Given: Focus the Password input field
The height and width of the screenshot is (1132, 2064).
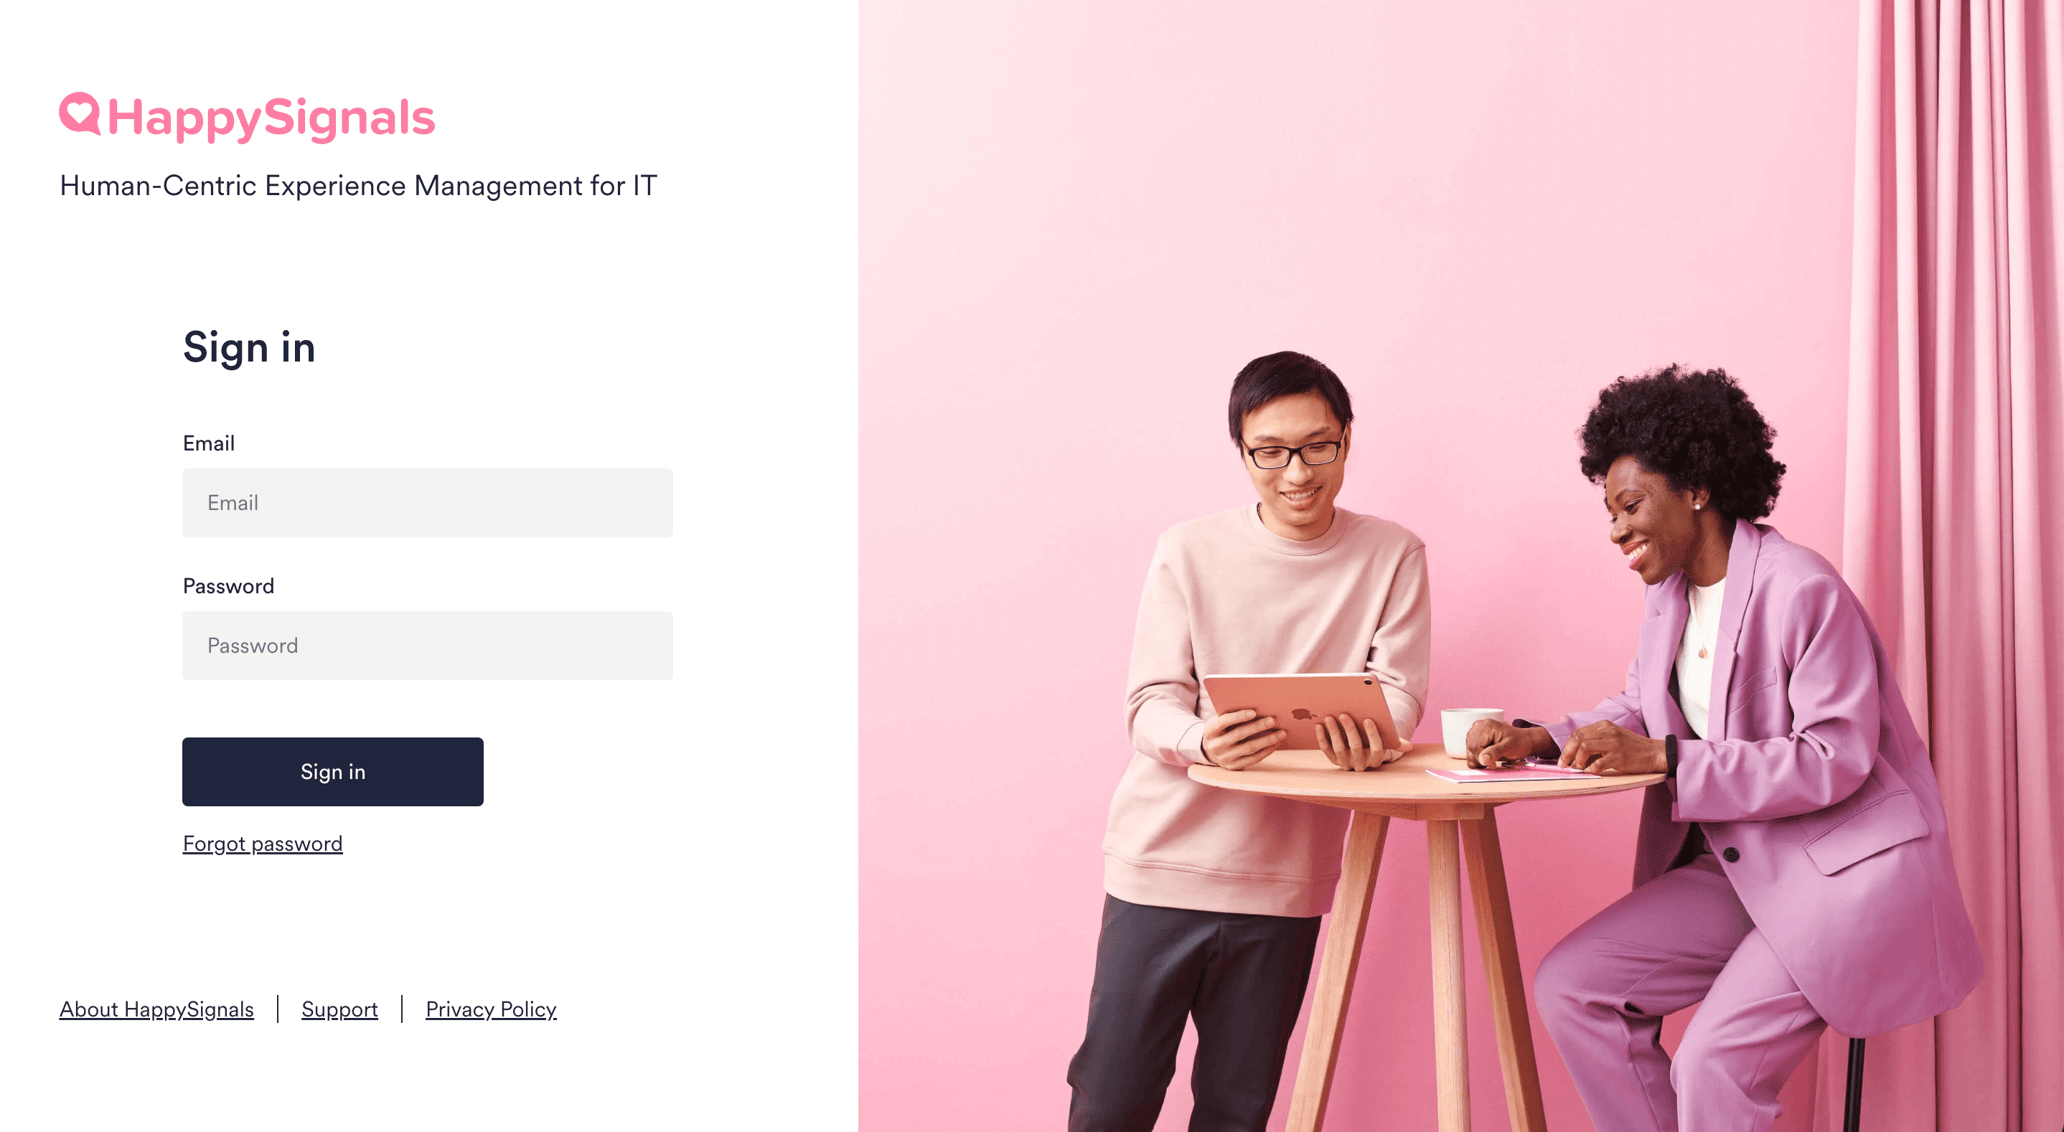Looking at the screenshot, I should [427, 646].
